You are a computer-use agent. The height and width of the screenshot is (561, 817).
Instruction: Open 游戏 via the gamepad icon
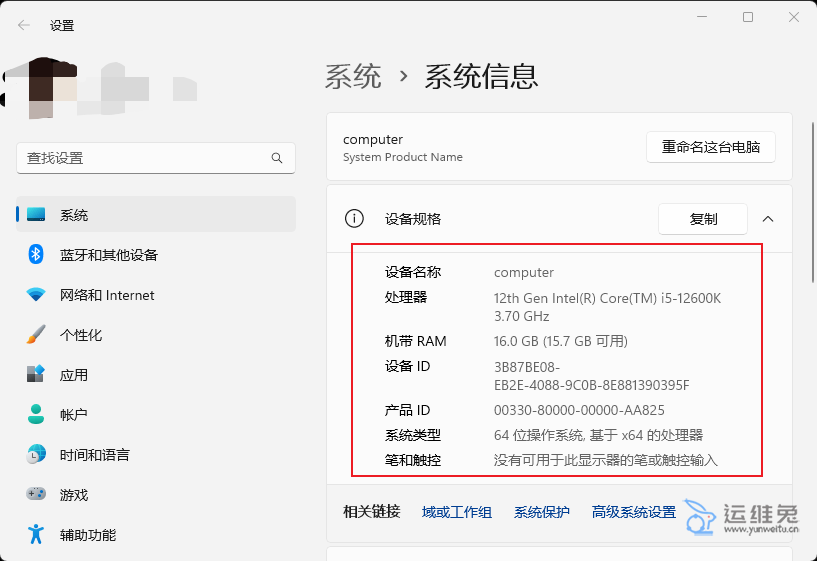36,494
